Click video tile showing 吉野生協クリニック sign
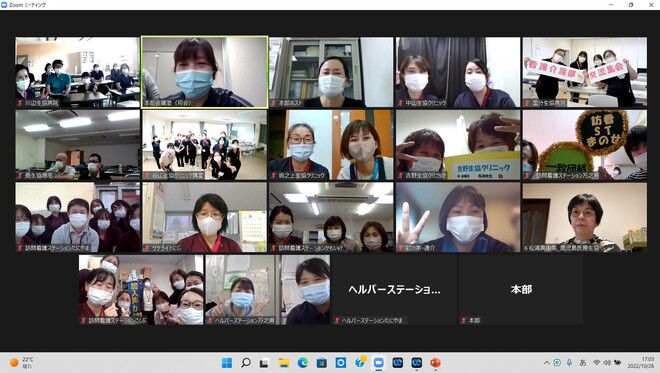Screen dimensions: 660x373 [458, 145]
